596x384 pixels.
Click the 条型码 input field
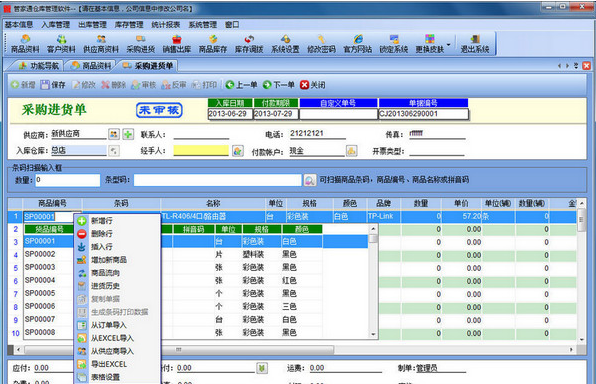coord(217,180)
